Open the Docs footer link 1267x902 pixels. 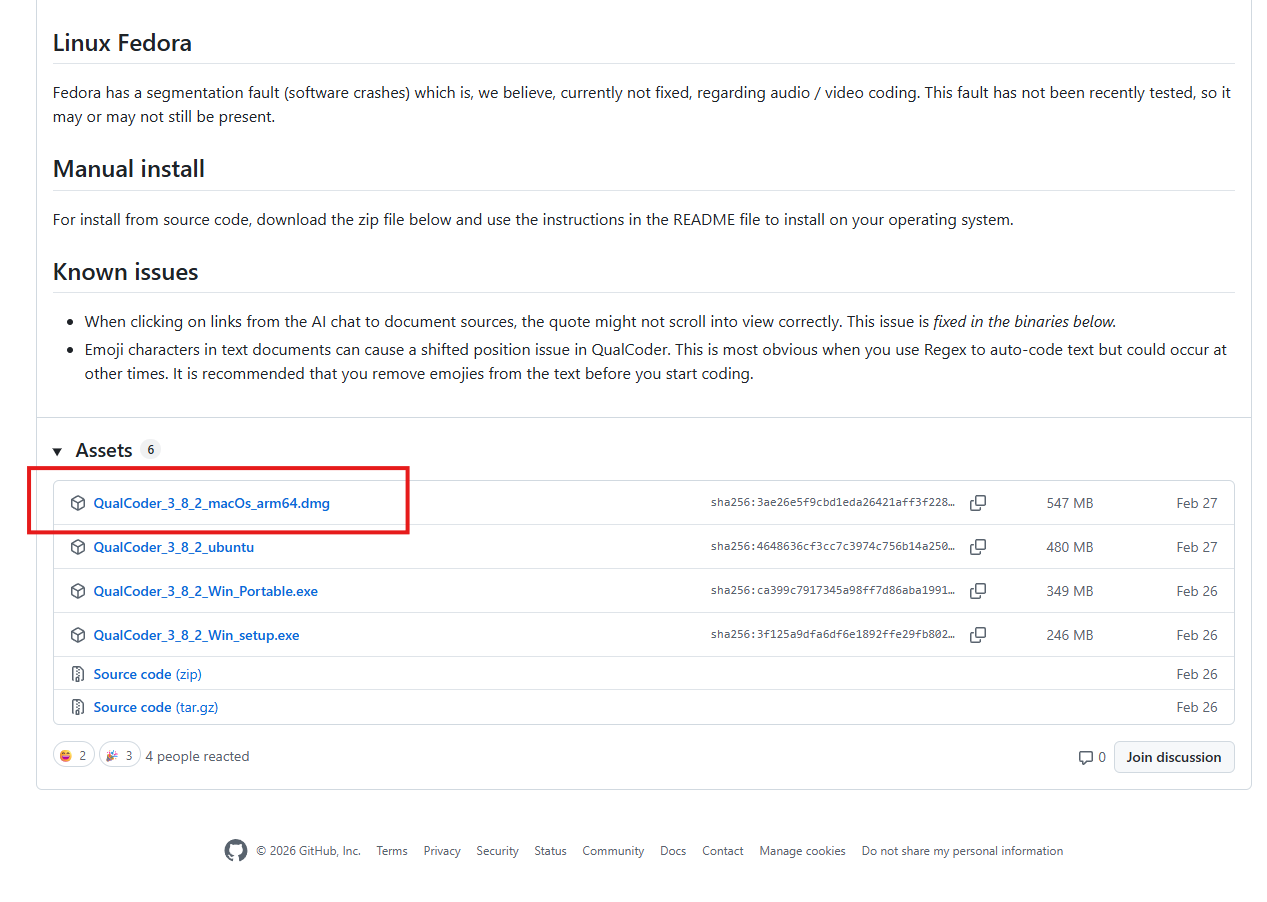[673, 851]
